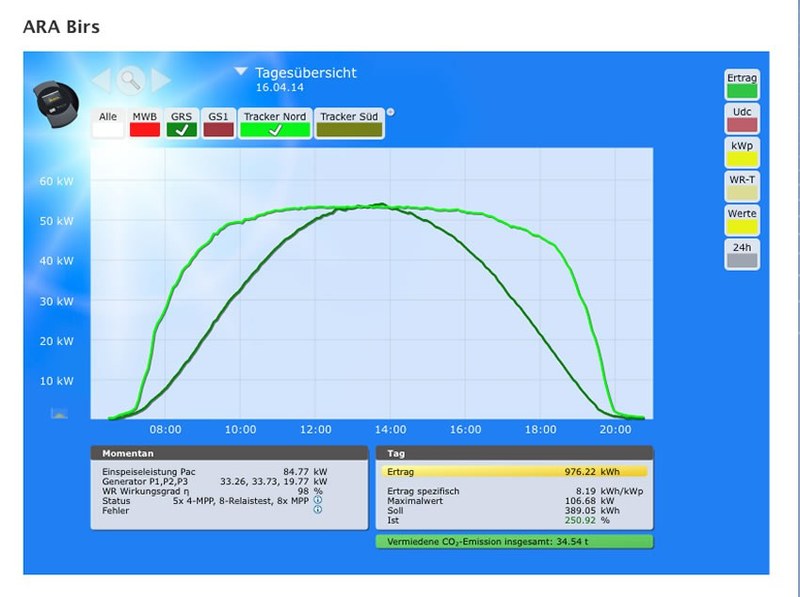This screenshot has height=597, width=800.
Task: Click the 20:00 time axis label
Action: 615,430
